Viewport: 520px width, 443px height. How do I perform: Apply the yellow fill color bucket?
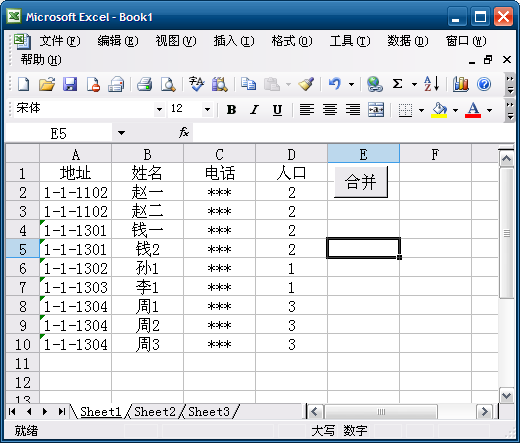[x=439, y=110]
